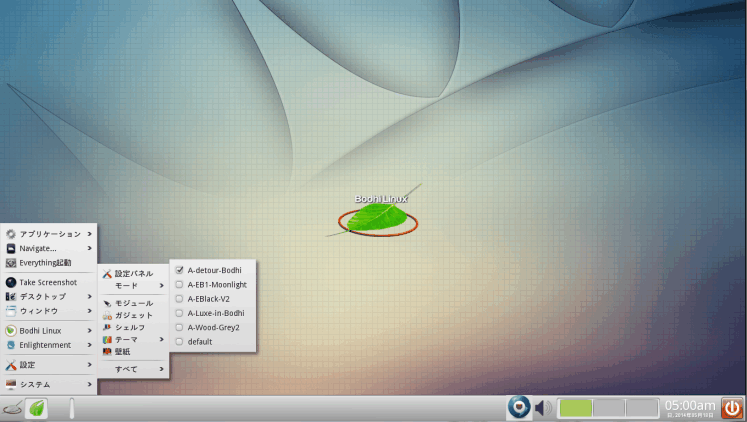
Task: Click the Bodhi Linux desktop leaf logo
Action: 378,218
